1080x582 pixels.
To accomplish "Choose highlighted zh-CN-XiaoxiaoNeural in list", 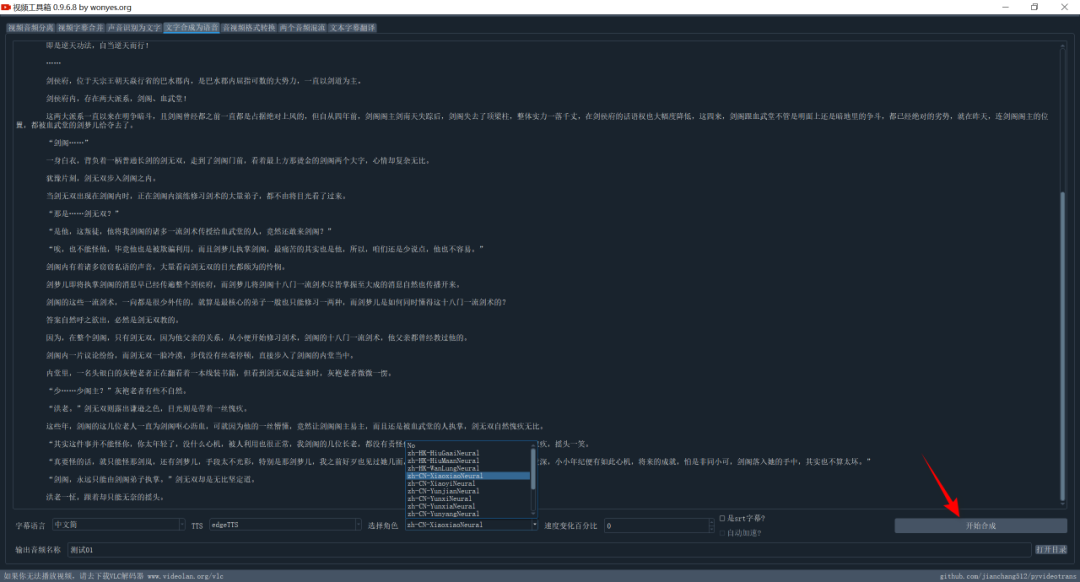I will [x=468, y=476].
